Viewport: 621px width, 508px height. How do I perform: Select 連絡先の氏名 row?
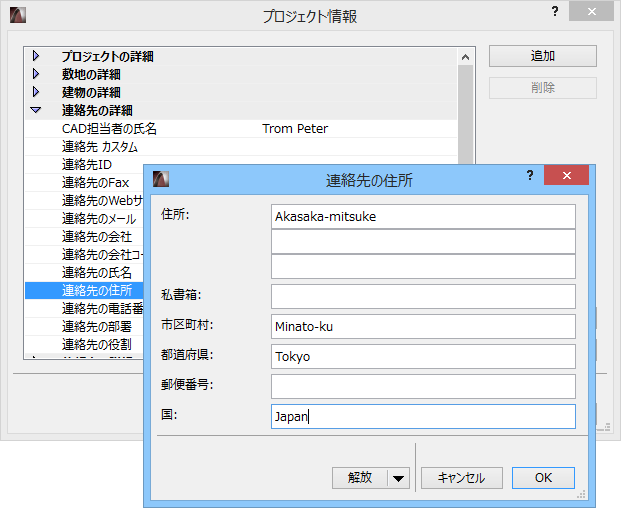pos(84,272)
